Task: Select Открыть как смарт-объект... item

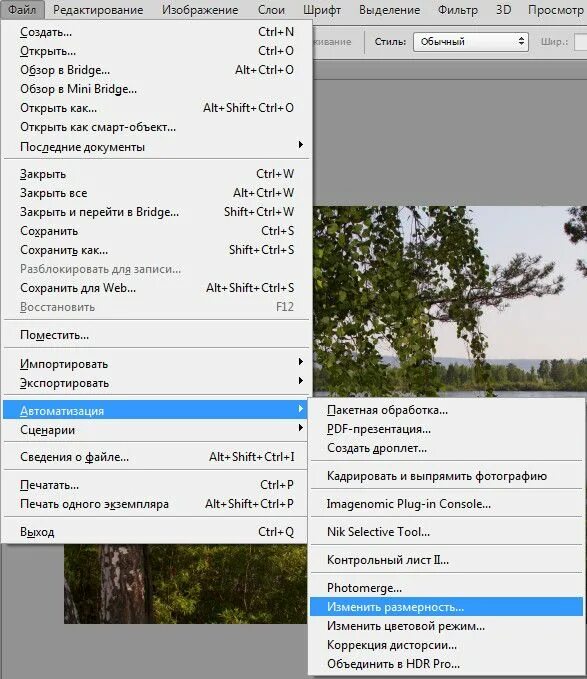Action: 157,127
